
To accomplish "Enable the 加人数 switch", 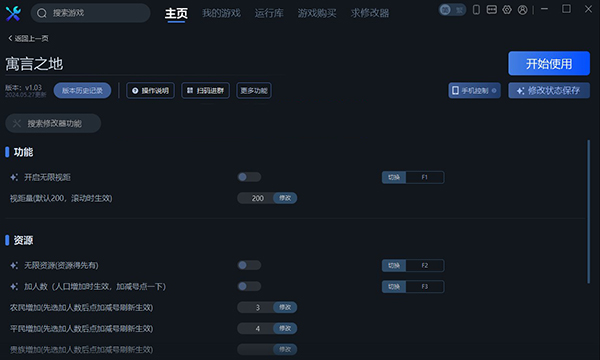I will [249, 286].
